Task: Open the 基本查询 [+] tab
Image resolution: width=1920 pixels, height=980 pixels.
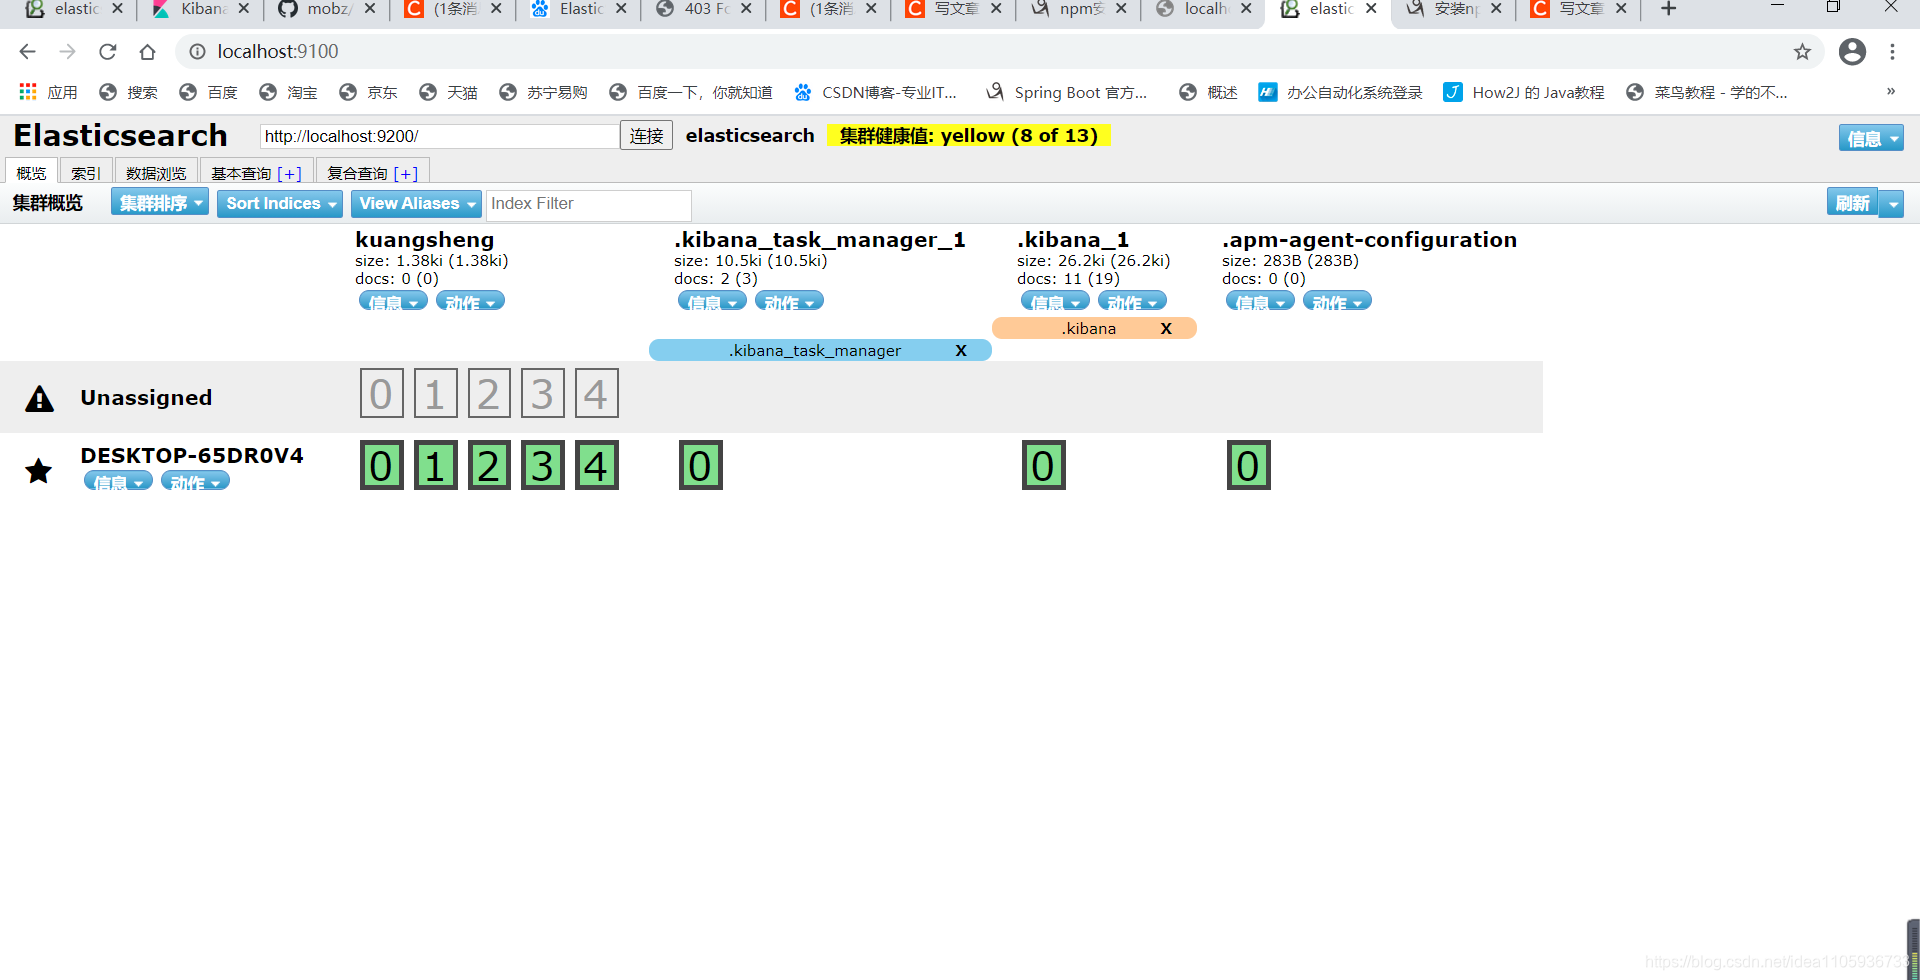Action: point(256,172)
